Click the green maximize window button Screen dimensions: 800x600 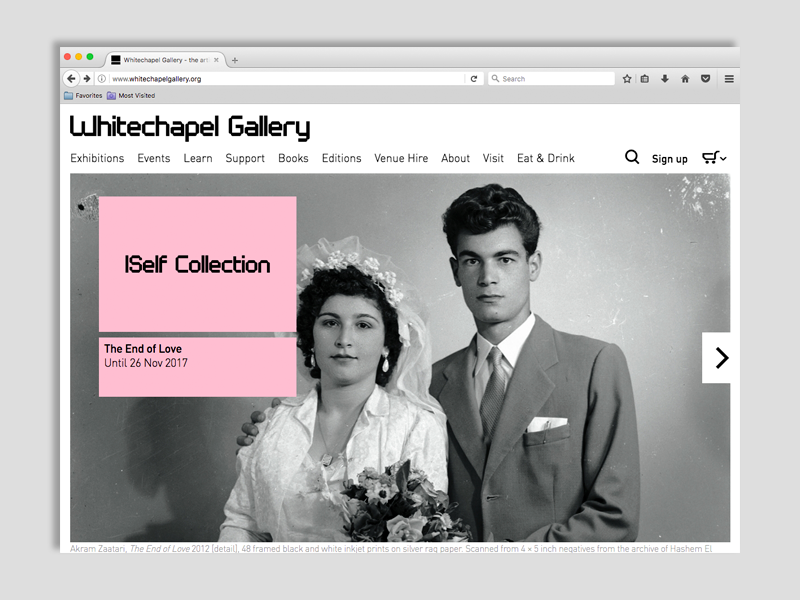pyautogui.click(x=90, y=57)
